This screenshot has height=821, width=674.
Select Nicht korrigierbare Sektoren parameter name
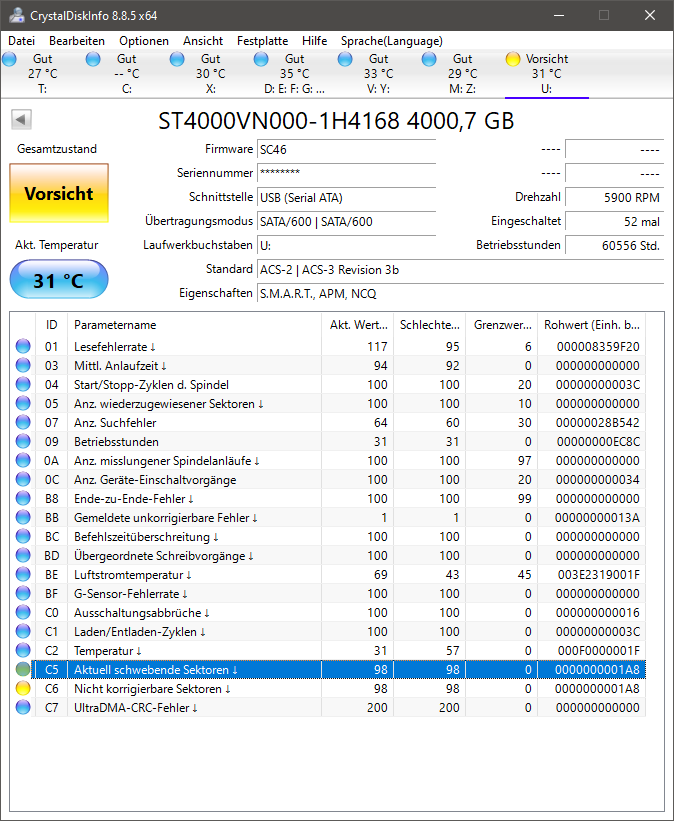click(x=152, y=689)
